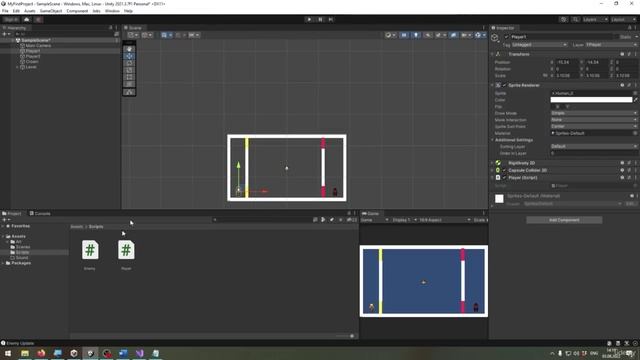Select the Rect tool in Scene toolbar
This screenshot has height=360, width=640.
pyautogui.click(x=129, y=77)
